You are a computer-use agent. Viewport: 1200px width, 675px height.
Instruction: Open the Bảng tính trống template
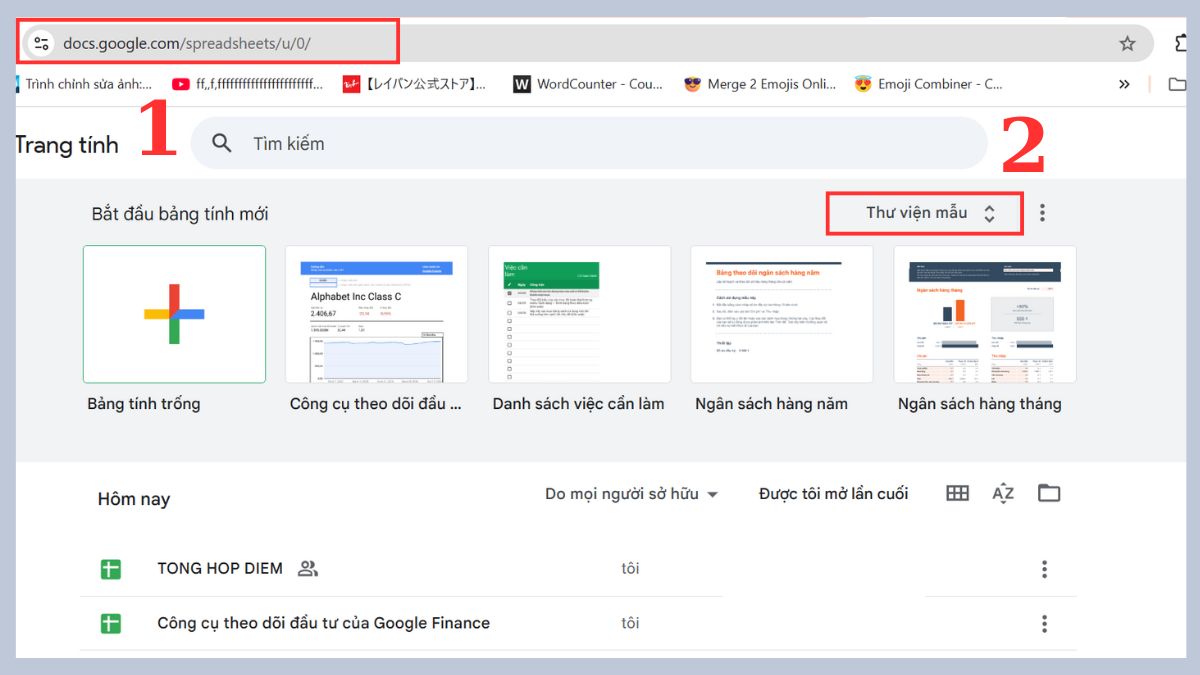pyautogui.click(x=174, y=313)
